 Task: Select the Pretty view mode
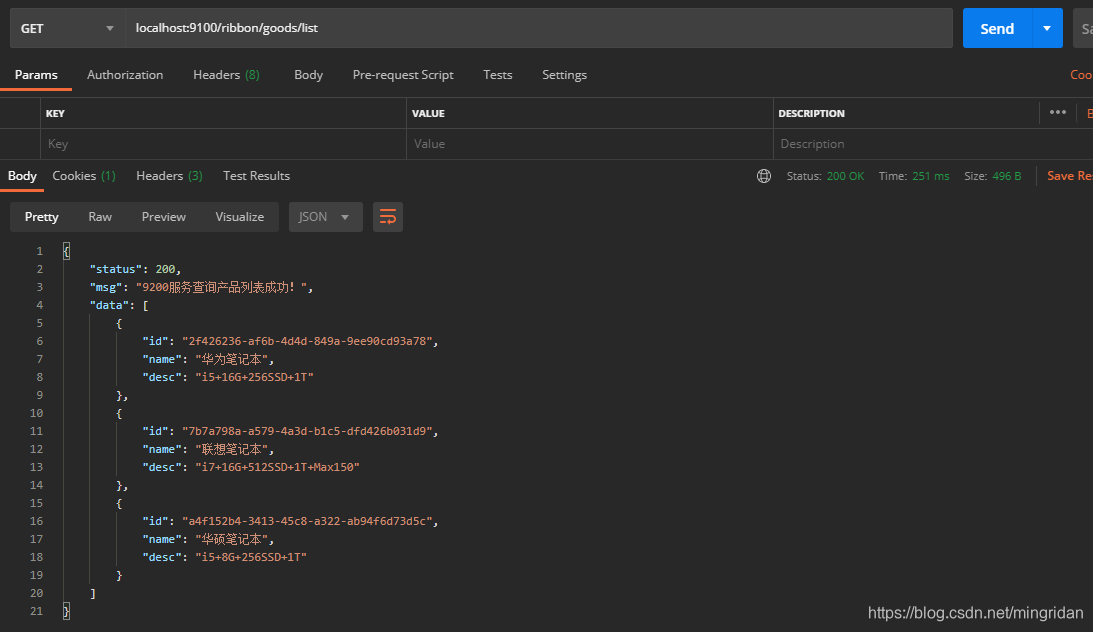(42, 217)
